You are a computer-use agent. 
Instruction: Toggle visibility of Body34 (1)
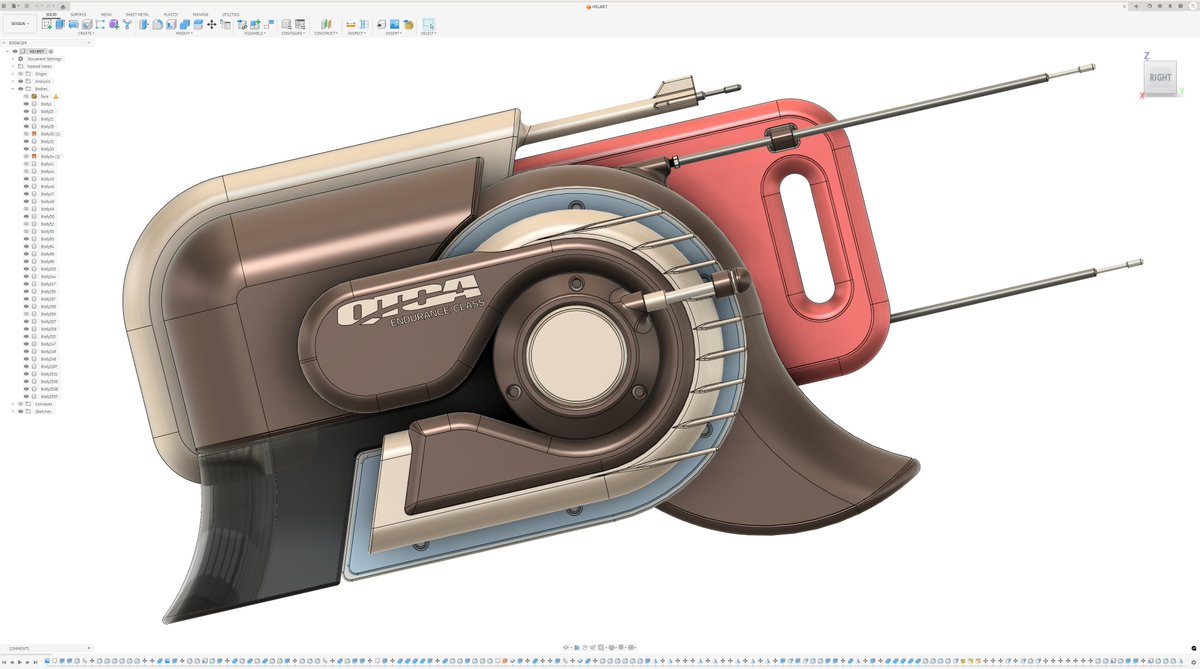(26, 156)
